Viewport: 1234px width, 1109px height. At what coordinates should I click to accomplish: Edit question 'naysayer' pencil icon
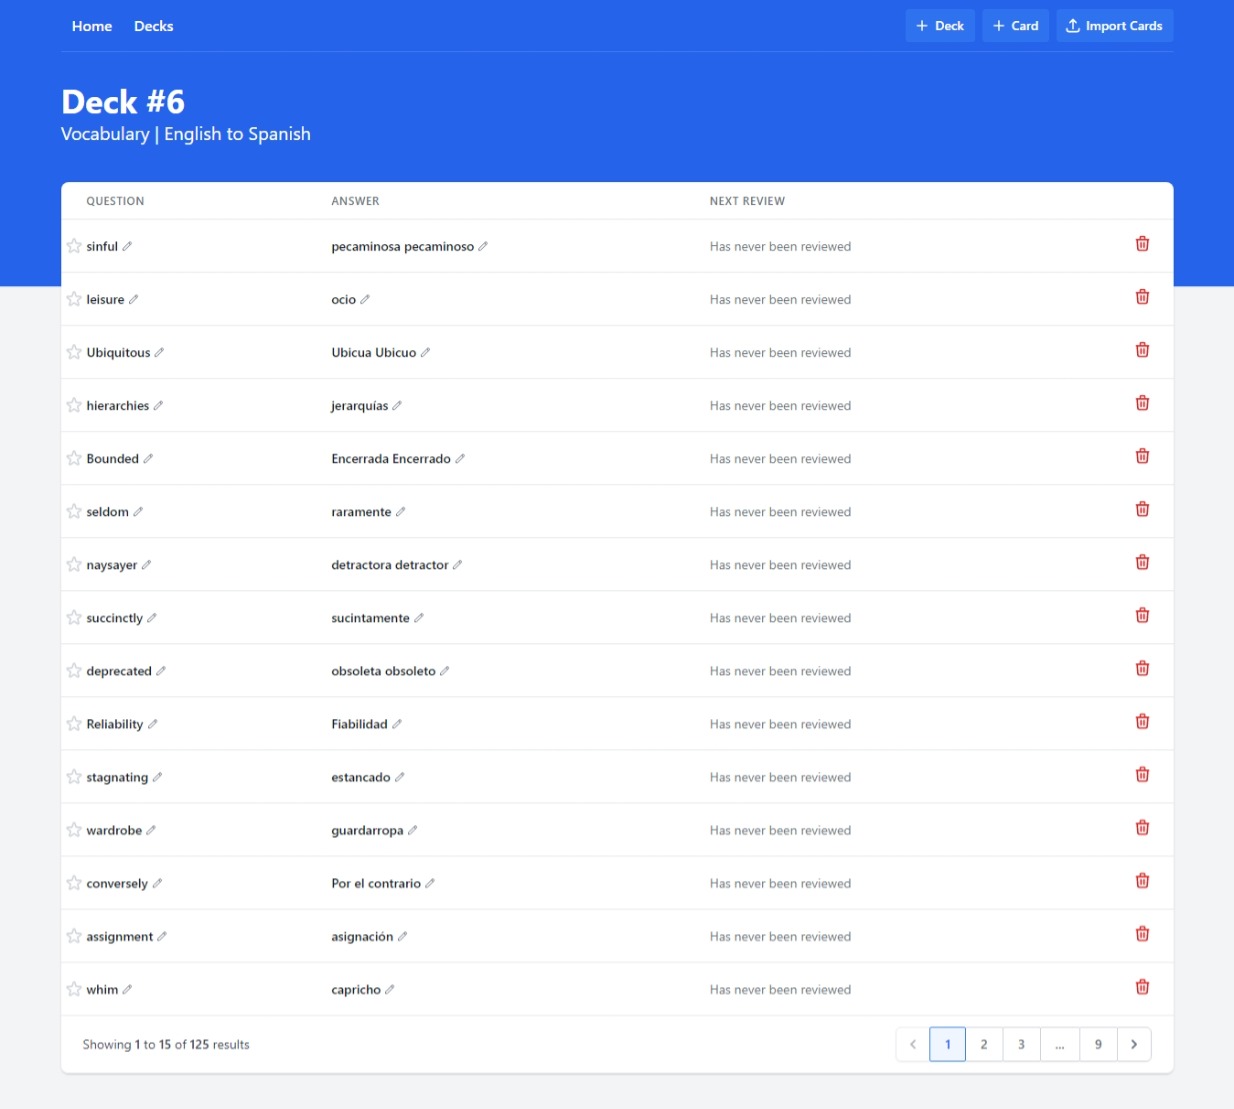pyautogui.click(x=146, y=564)
